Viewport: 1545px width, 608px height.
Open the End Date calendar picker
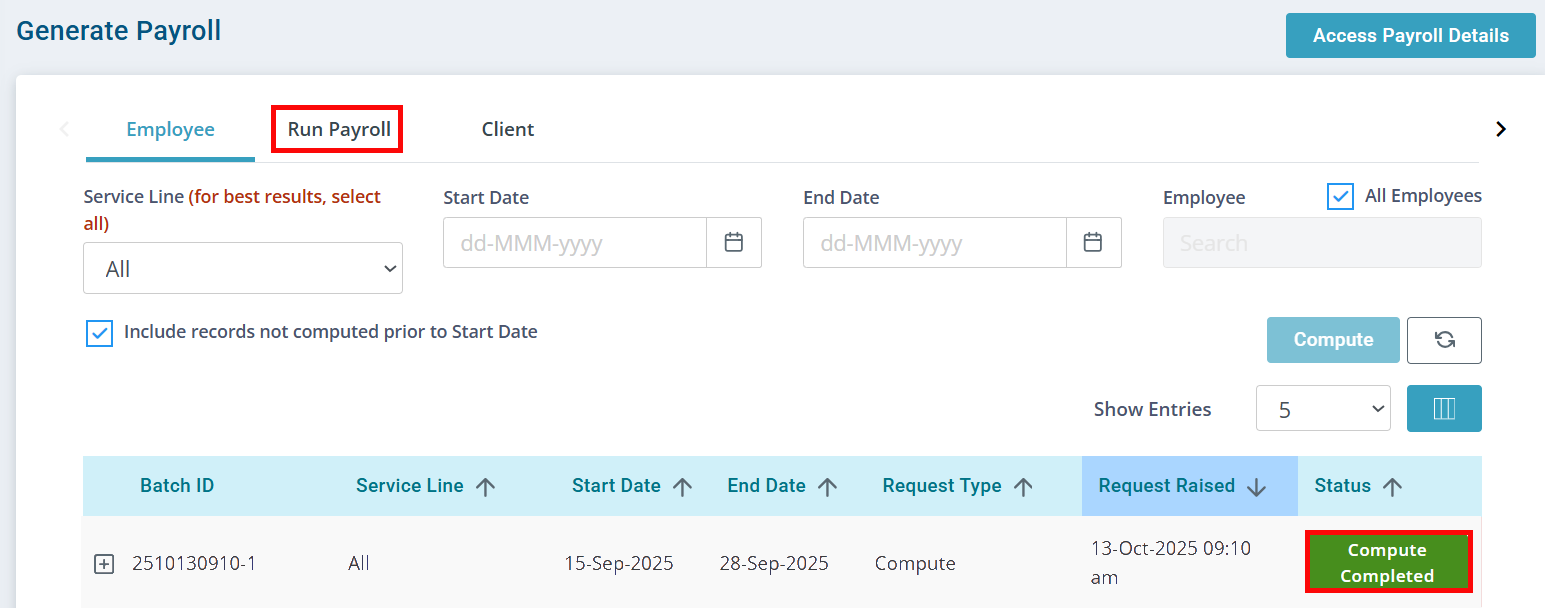click(x=1093, y=243)
